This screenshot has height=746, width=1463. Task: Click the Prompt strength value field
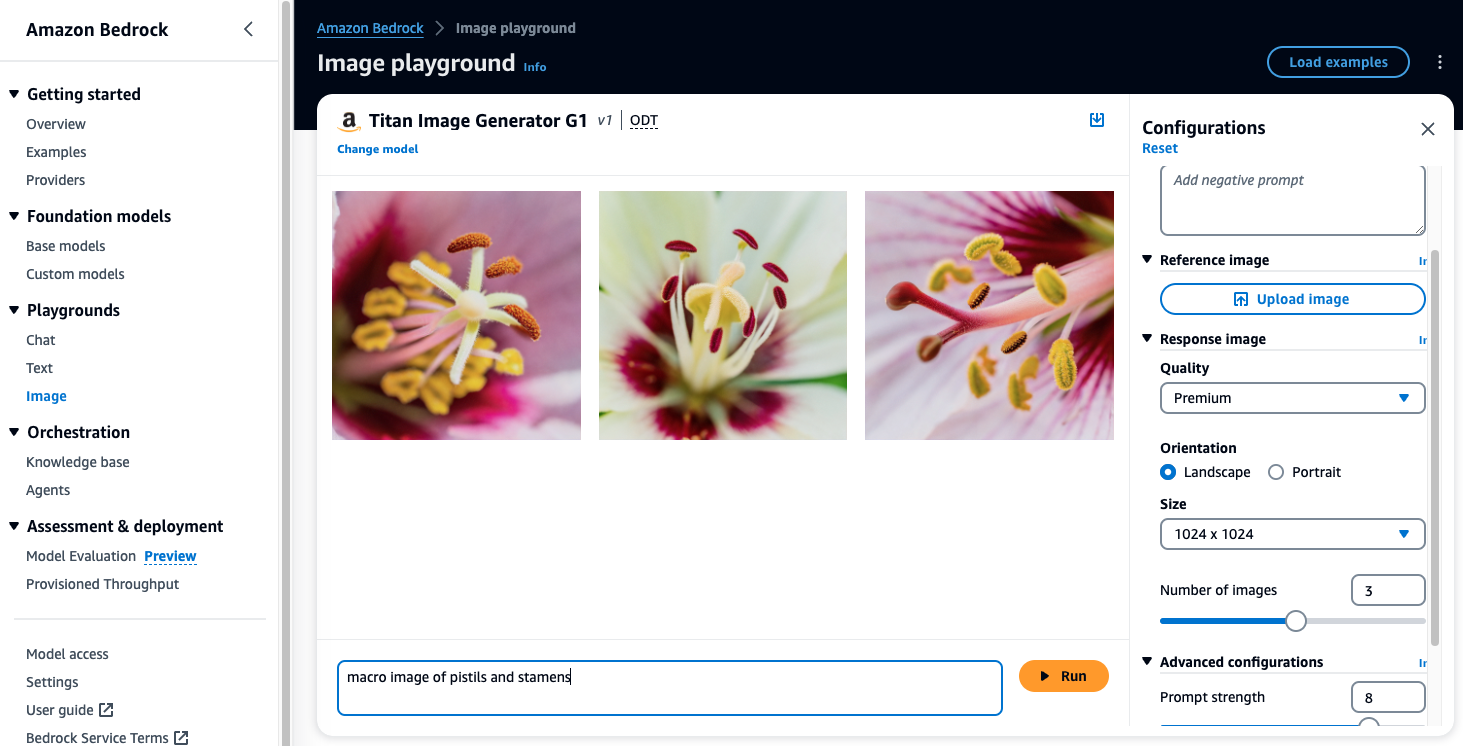point(1388,697)
